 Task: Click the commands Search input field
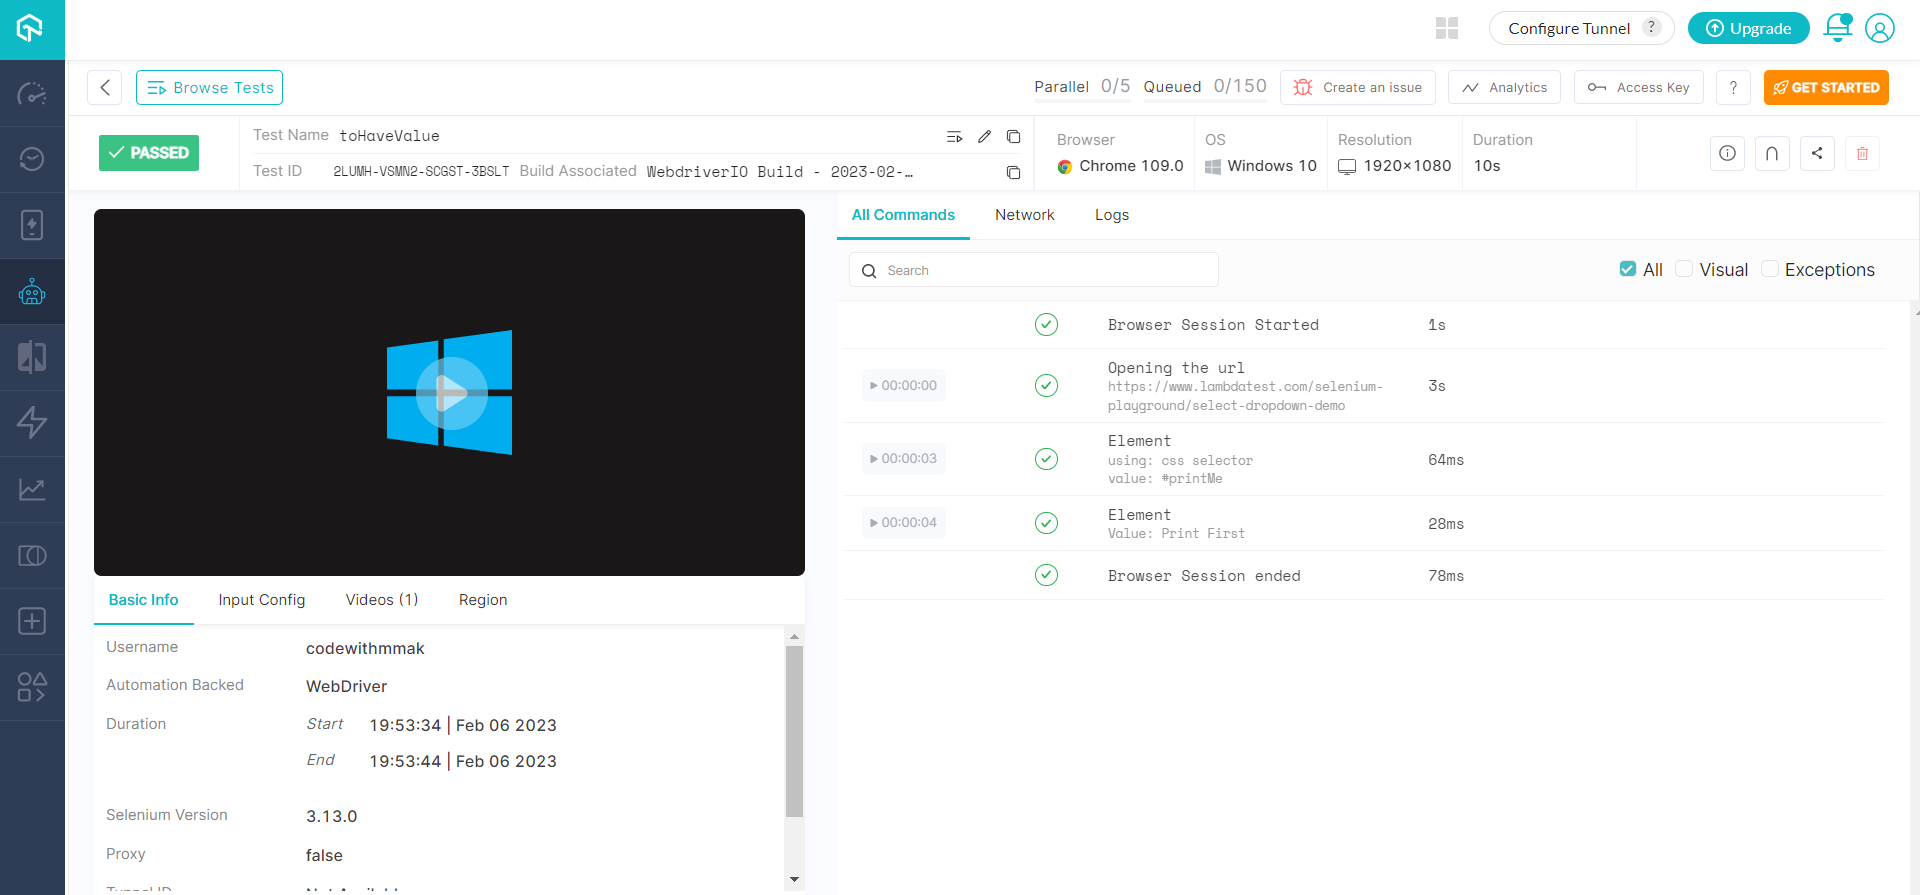click(1033, 270)
